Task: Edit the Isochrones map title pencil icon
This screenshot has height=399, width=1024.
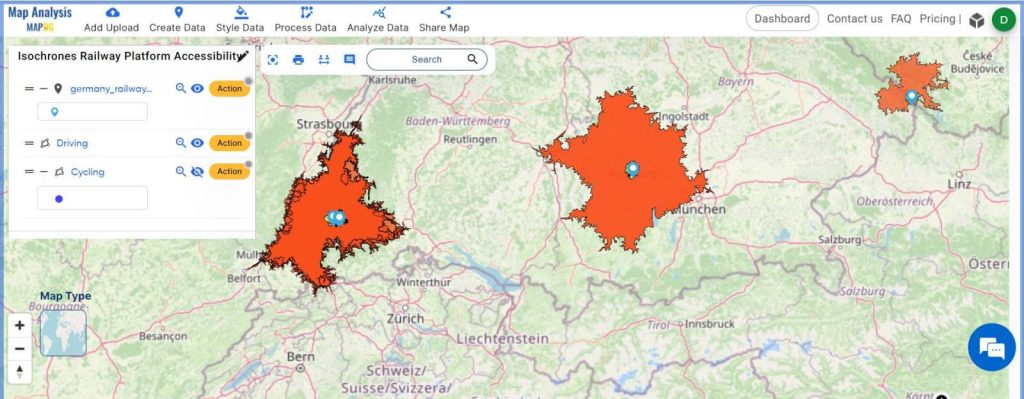Action: tap(245, 56)
